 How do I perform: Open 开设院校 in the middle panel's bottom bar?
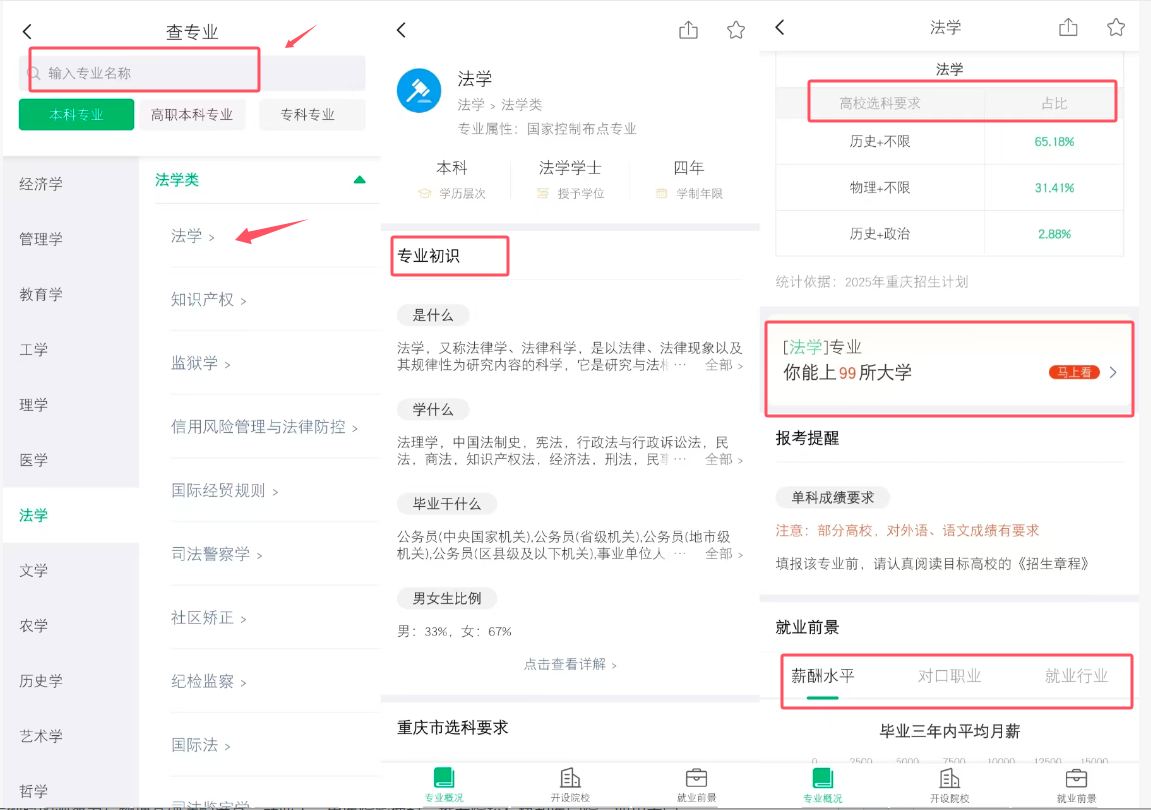click(x=570, y=785)
